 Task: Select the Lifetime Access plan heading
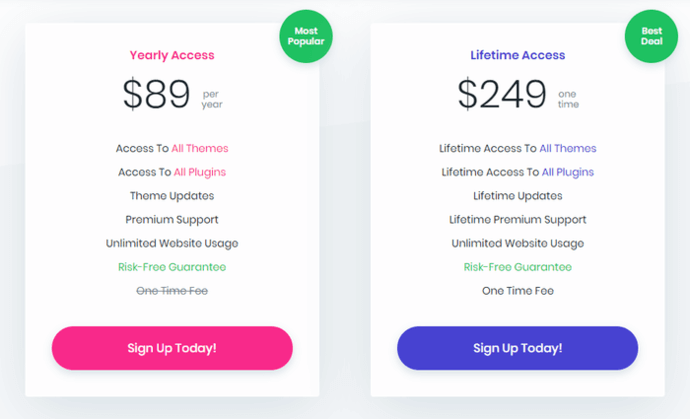click(517, 56)
